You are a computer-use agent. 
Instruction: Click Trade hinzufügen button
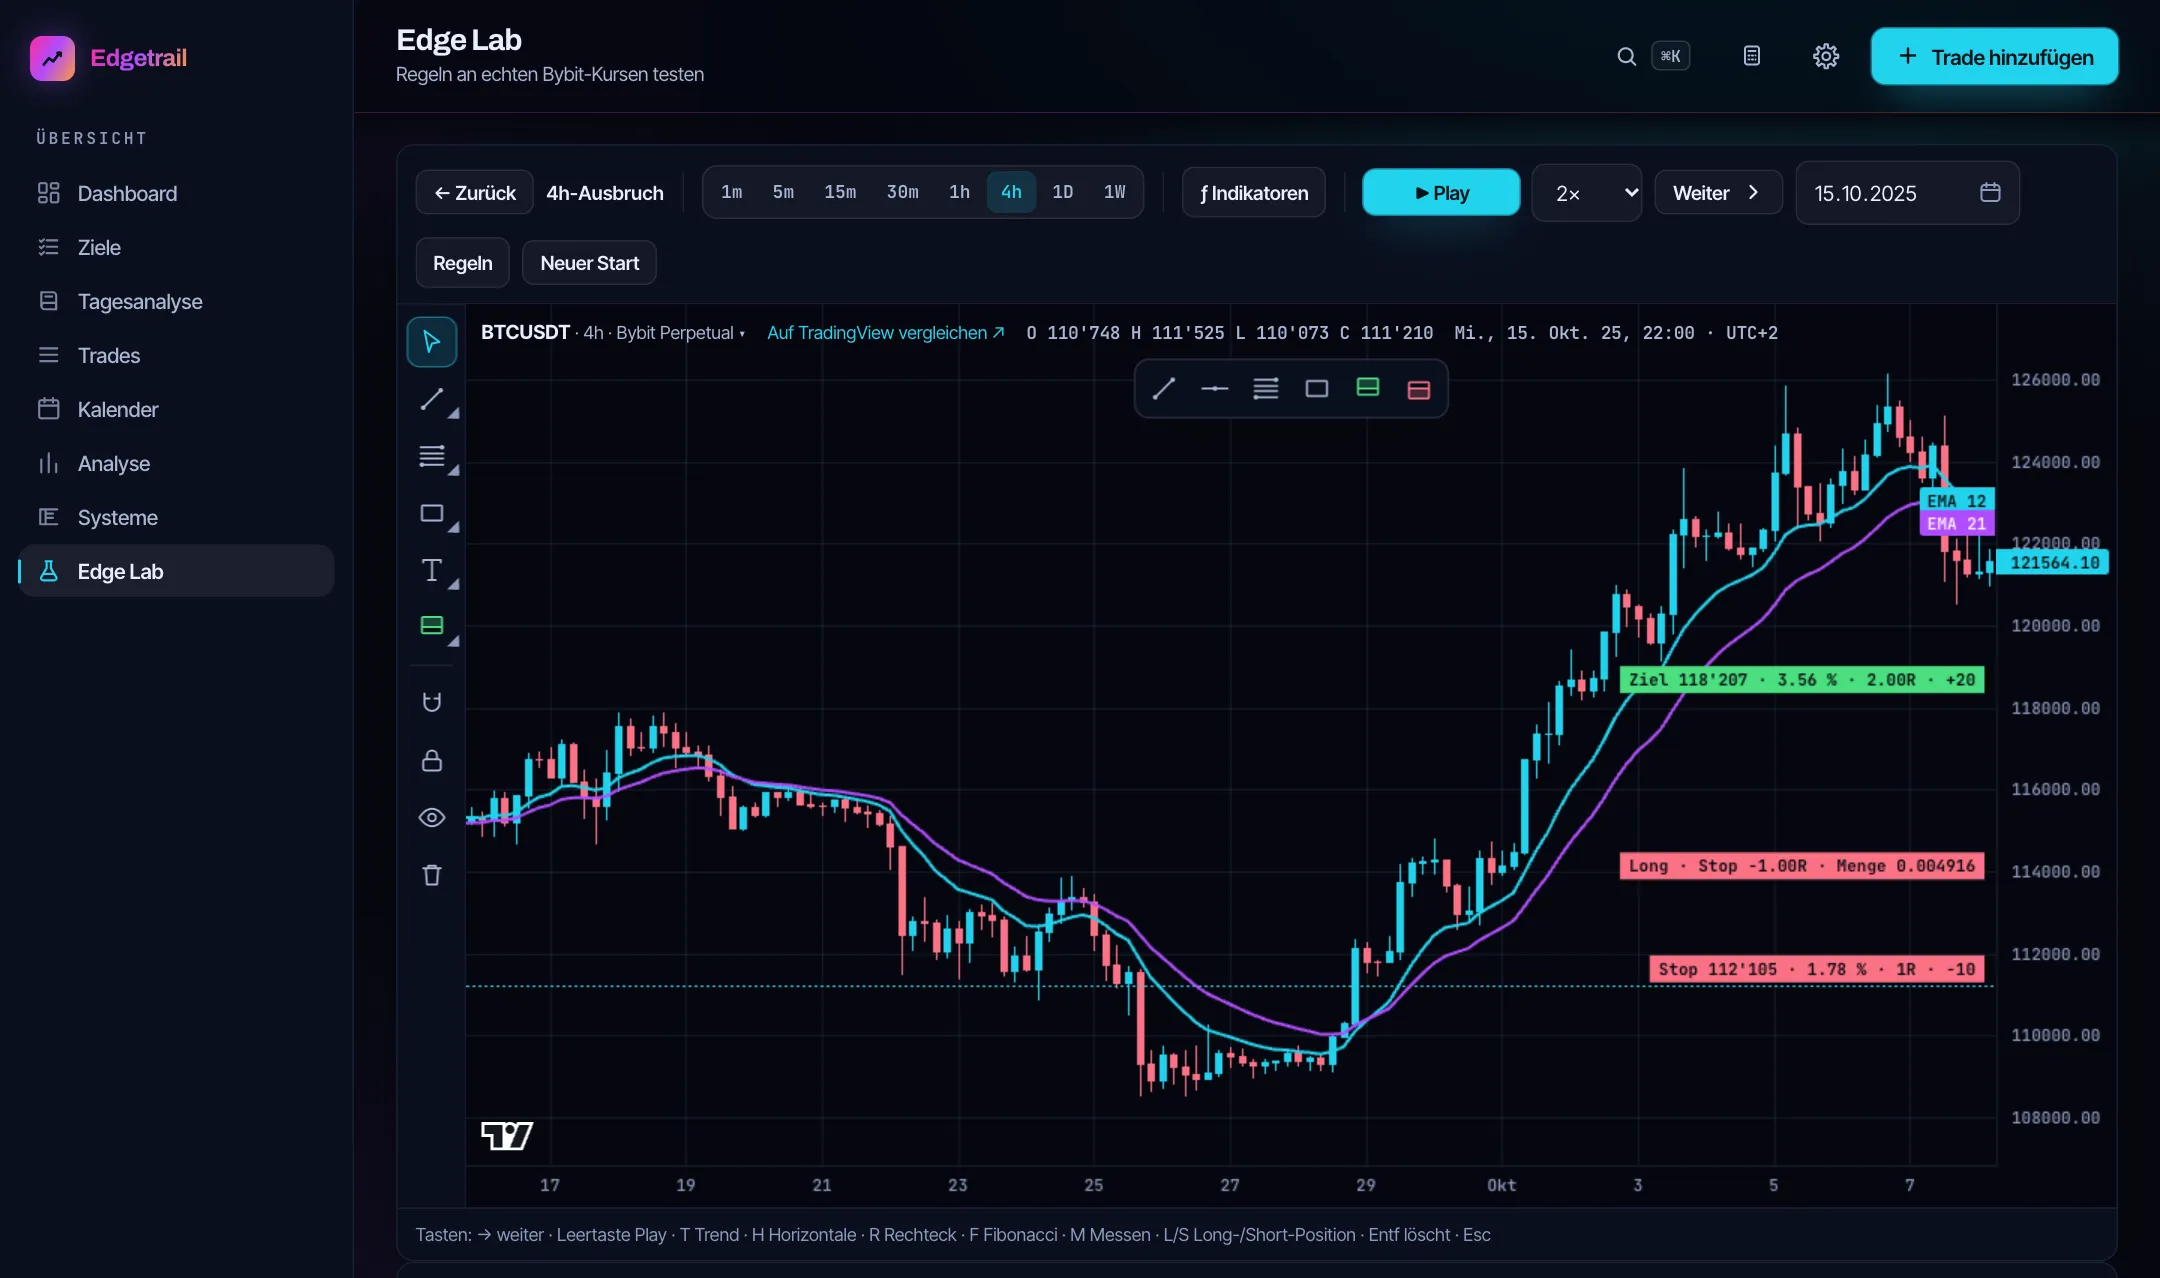pos(1995,56)
